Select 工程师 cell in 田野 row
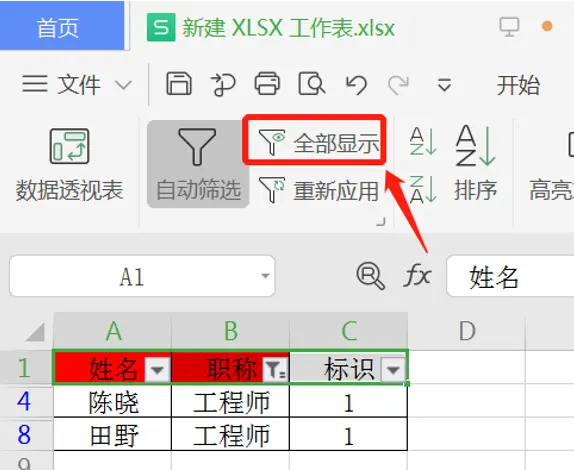The width and height of the screenshot is (574, 470). point(230,434)
